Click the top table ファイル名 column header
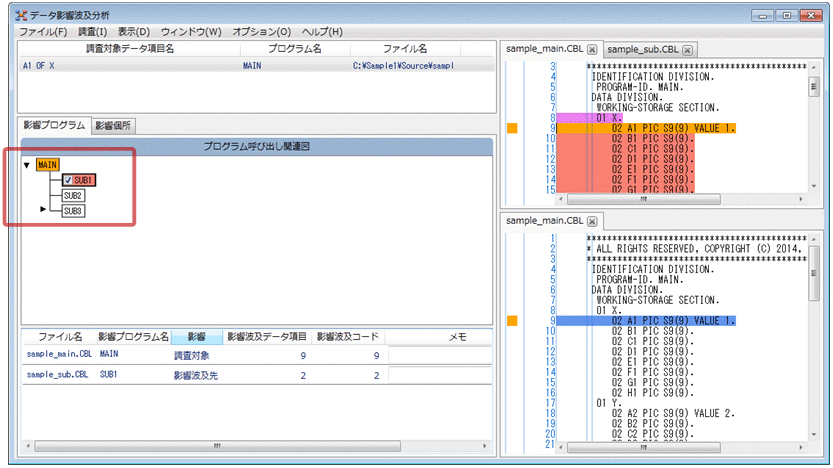This screenshot has width=833, height=468. (x=405, y=49)
